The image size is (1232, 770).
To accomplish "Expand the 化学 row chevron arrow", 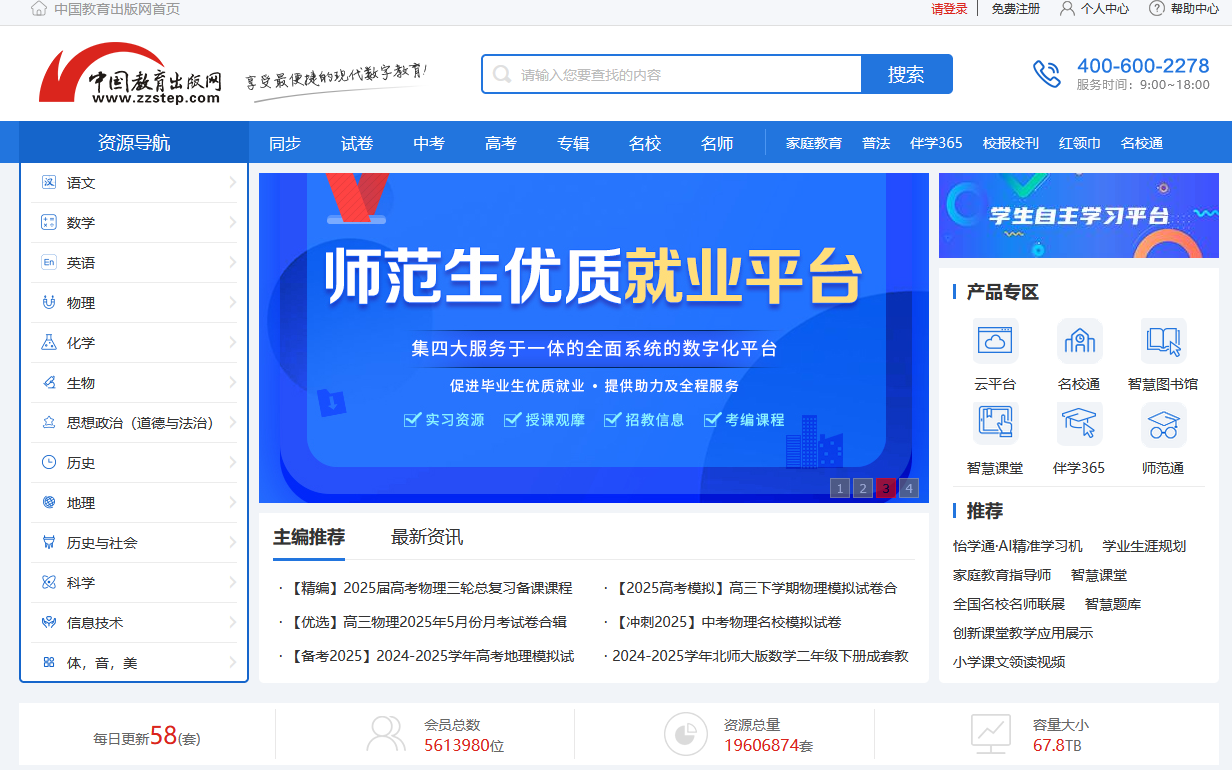I will (x=232, y=343).
